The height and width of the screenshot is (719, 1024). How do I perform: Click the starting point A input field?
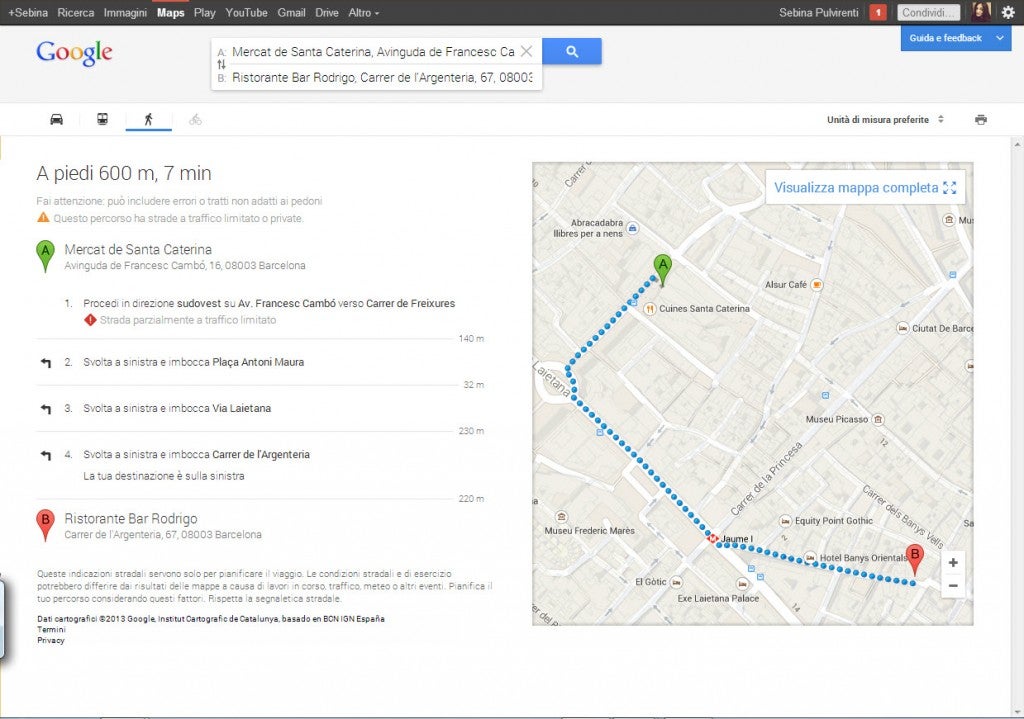click(373, 52)
